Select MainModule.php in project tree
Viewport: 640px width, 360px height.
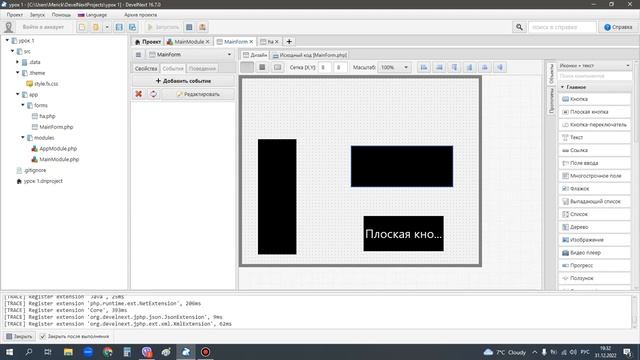[55, 159]
